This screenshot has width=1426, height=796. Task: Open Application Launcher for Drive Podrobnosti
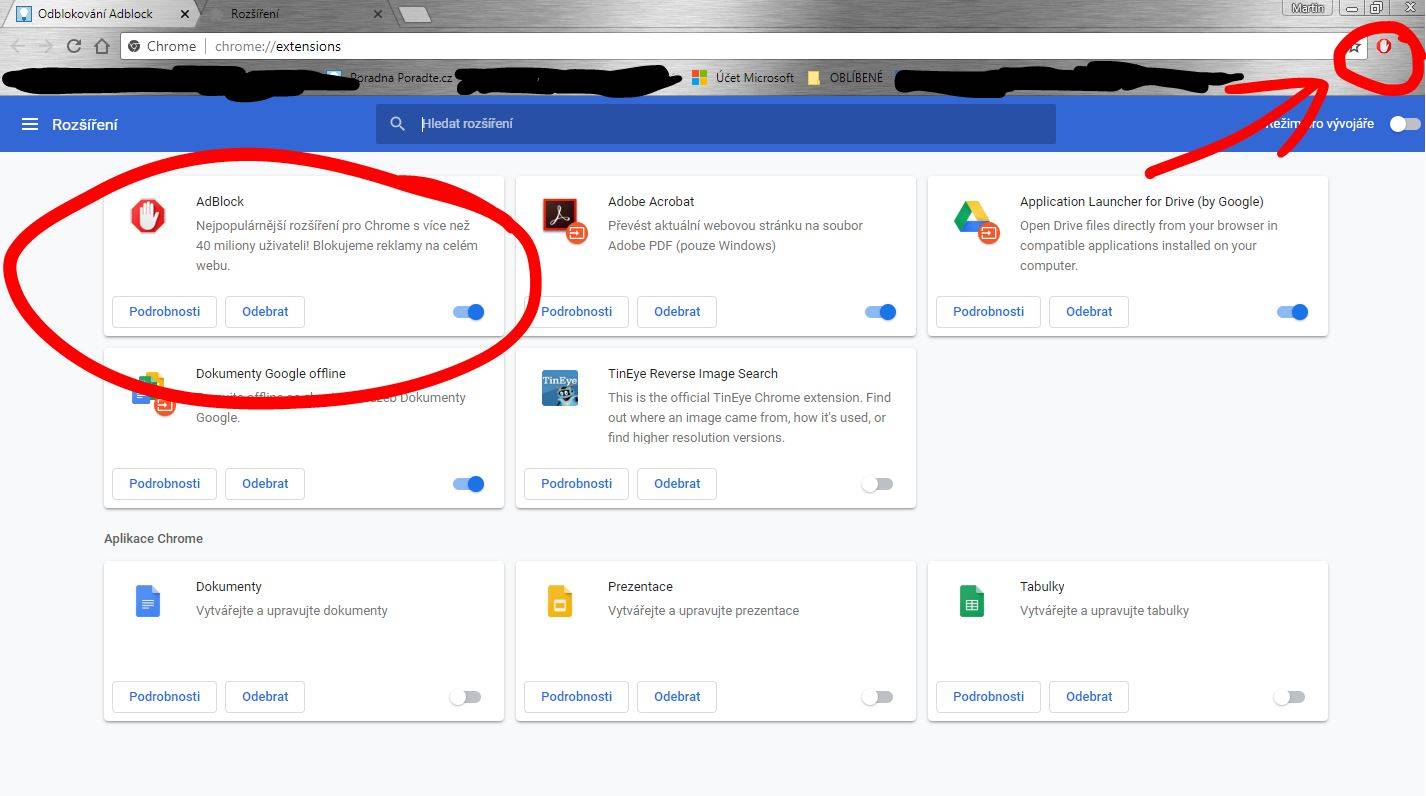pos(988,311)
